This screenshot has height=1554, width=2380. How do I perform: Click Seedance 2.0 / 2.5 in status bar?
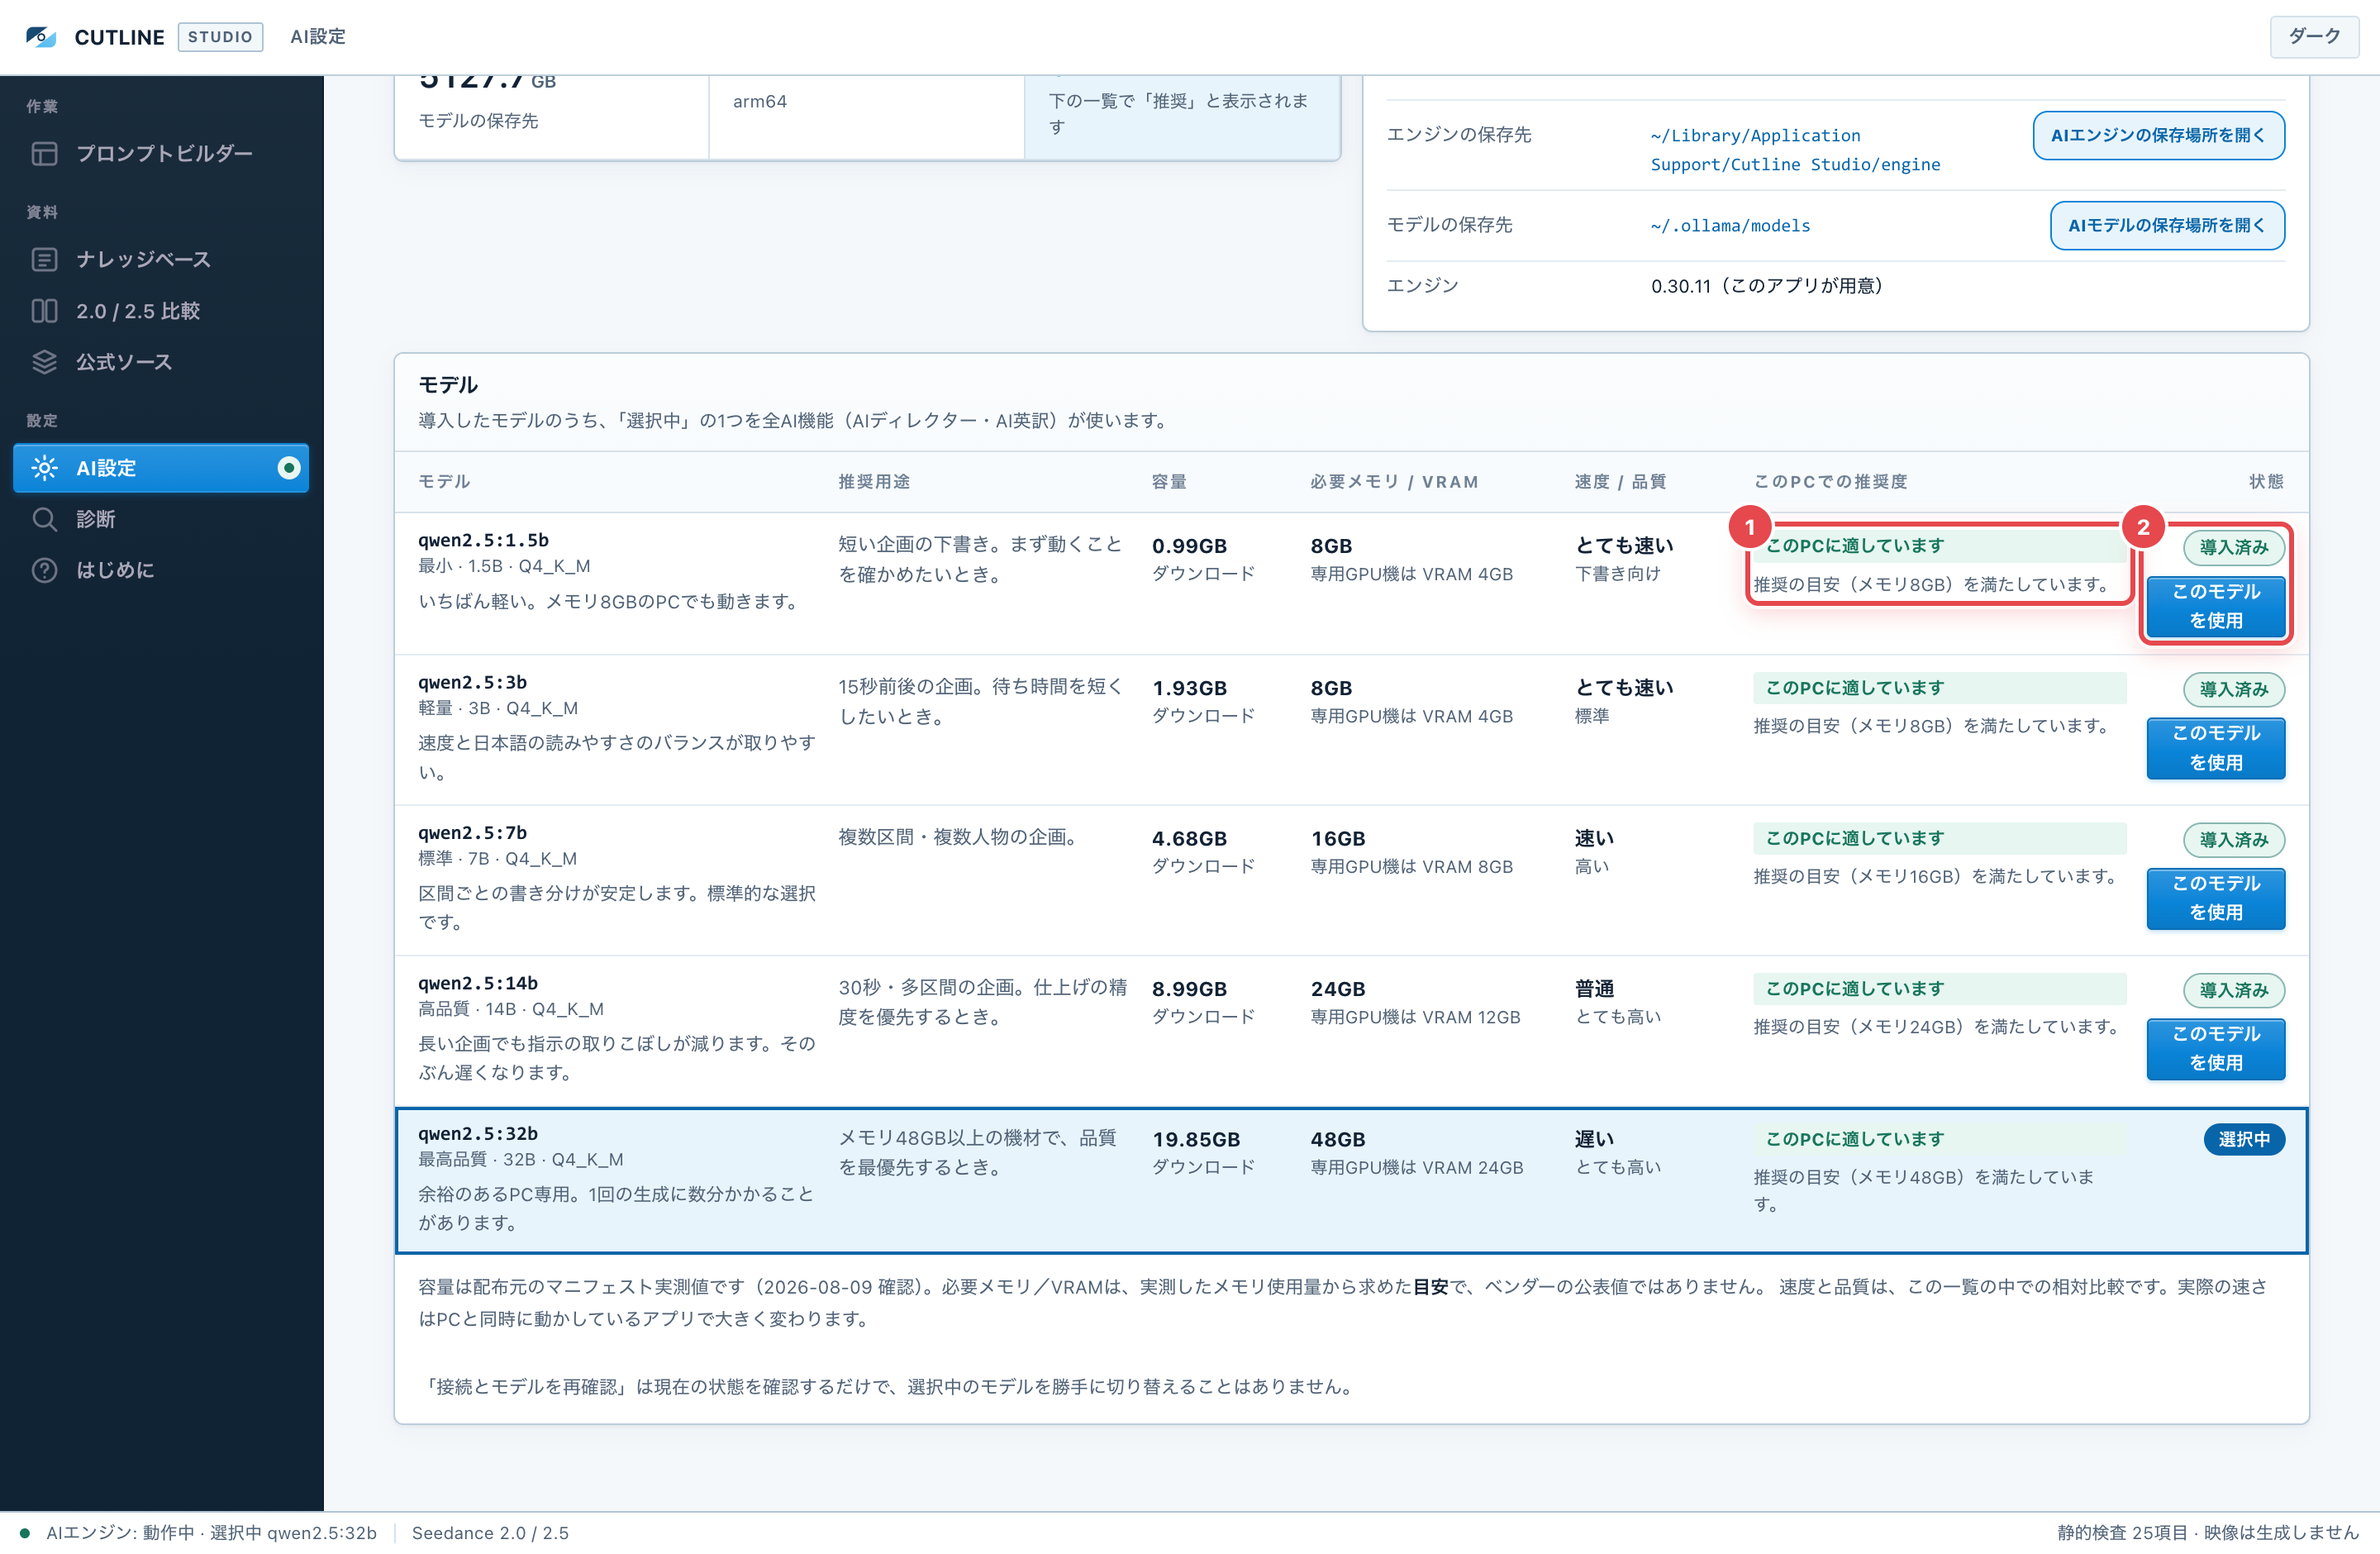pyautogui.click(x=490, y=1532)
